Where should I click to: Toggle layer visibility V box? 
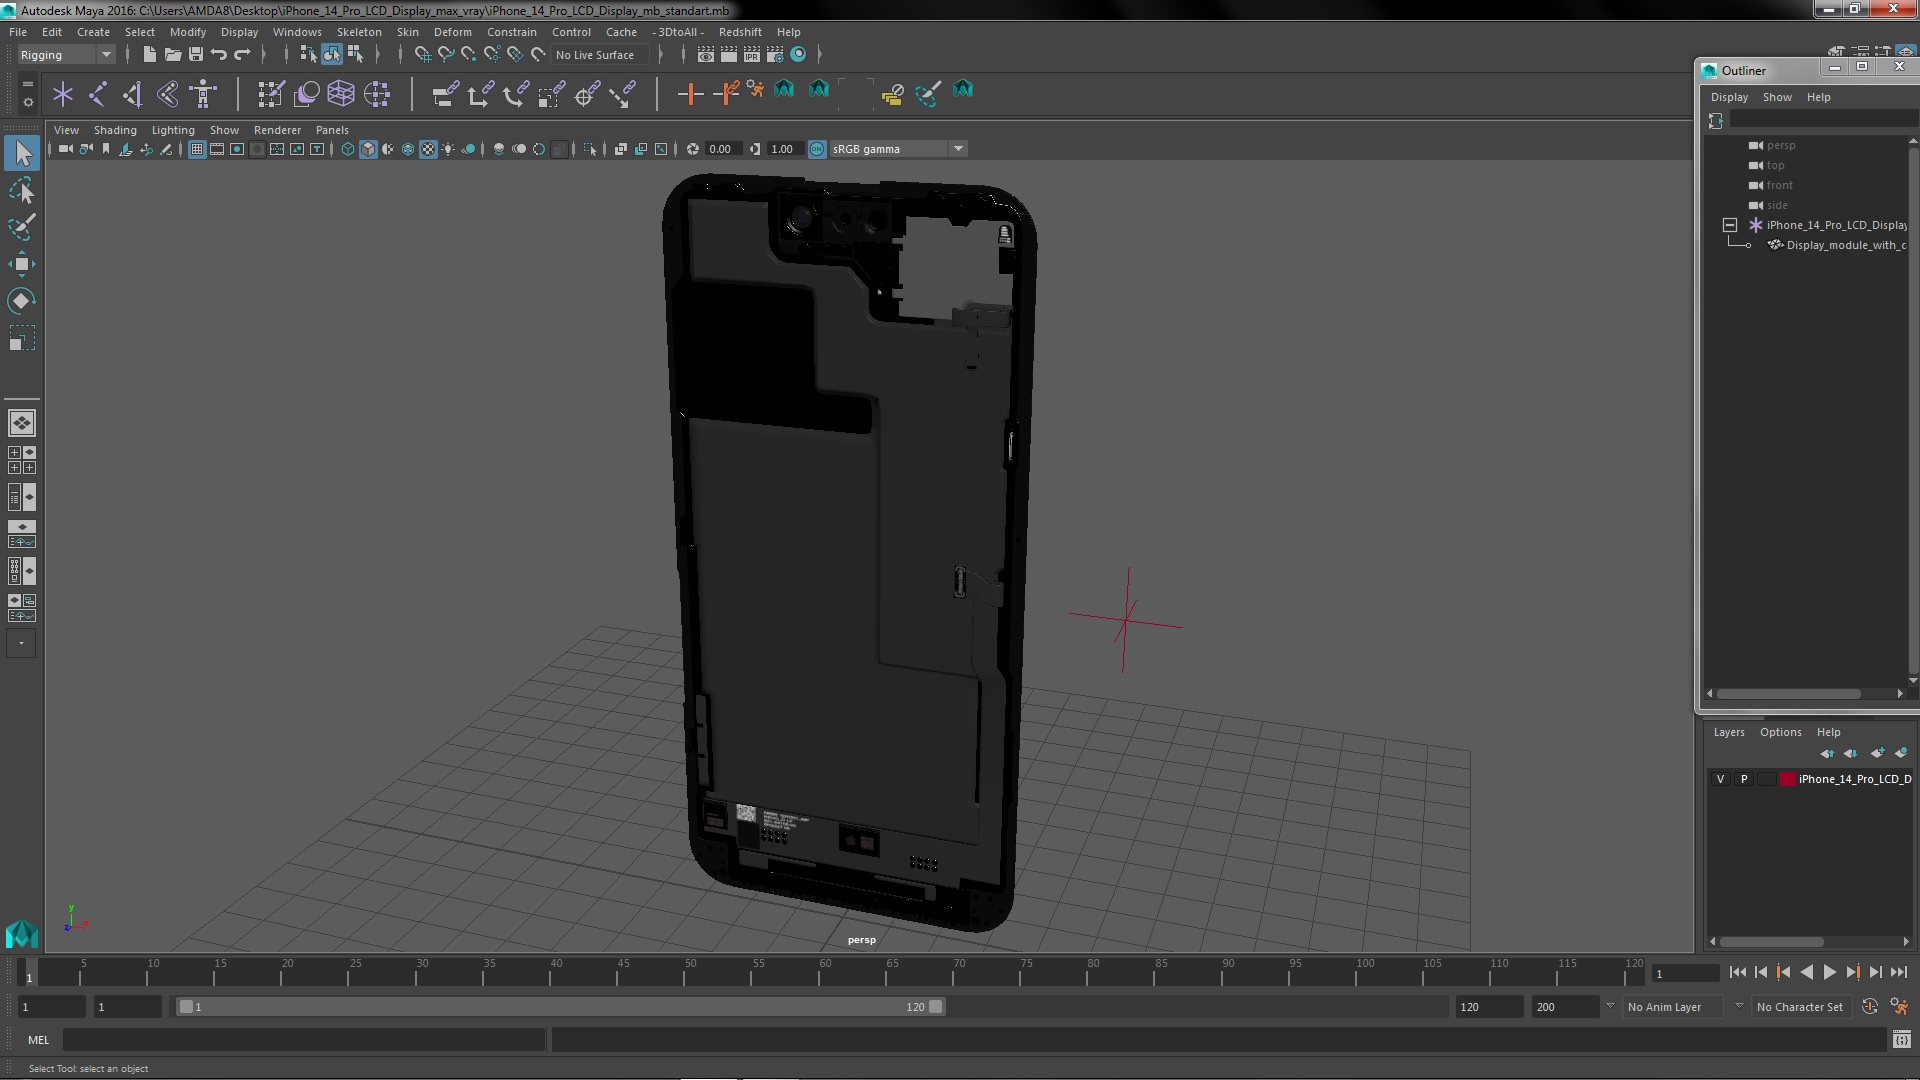tap(1720, 780)
